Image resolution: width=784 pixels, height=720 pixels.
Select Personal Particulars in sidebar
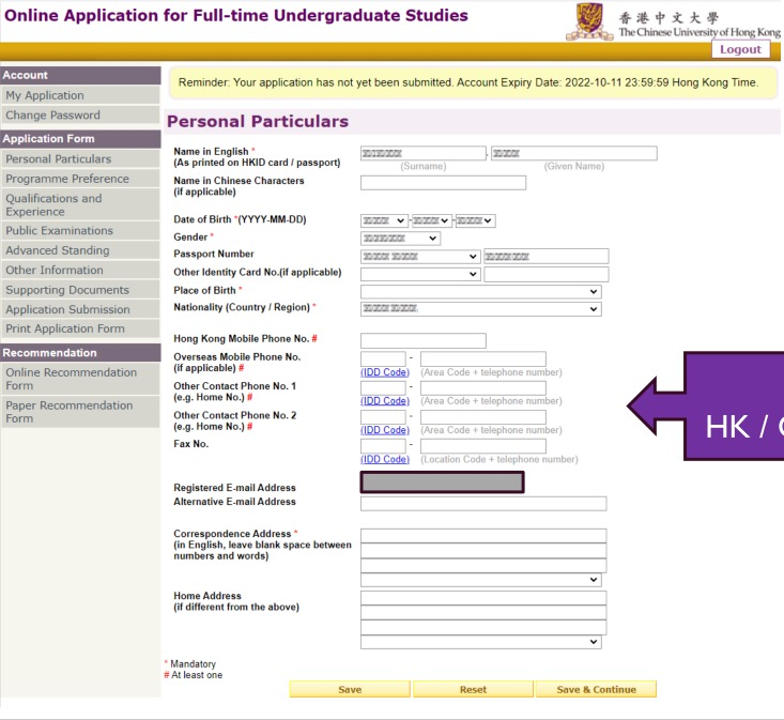pos(80,159)
